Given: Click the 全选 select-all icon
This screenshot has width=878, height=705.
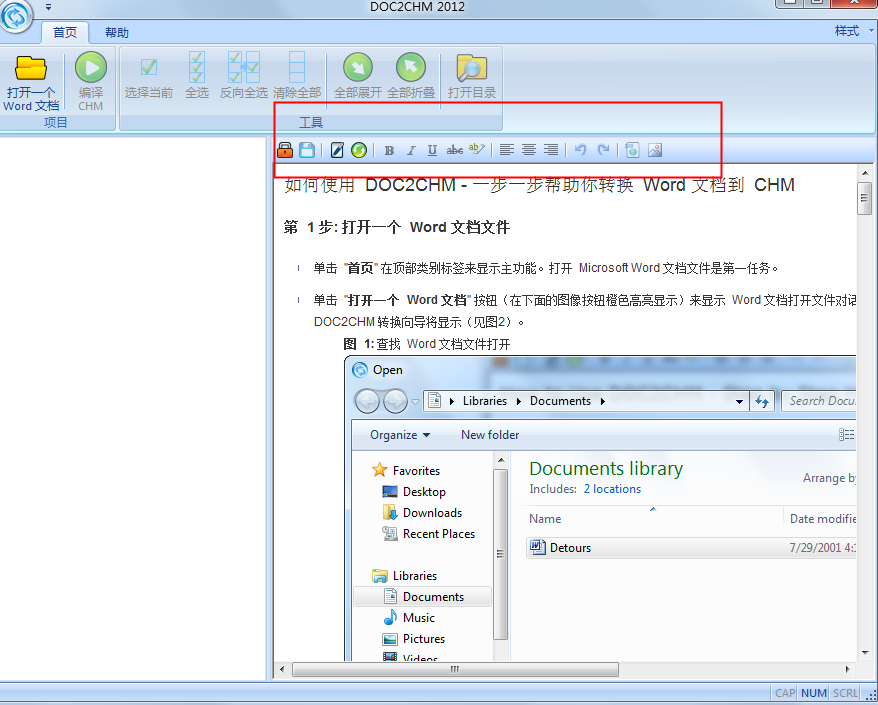Looking at the screenshot, I should (197, 67).
